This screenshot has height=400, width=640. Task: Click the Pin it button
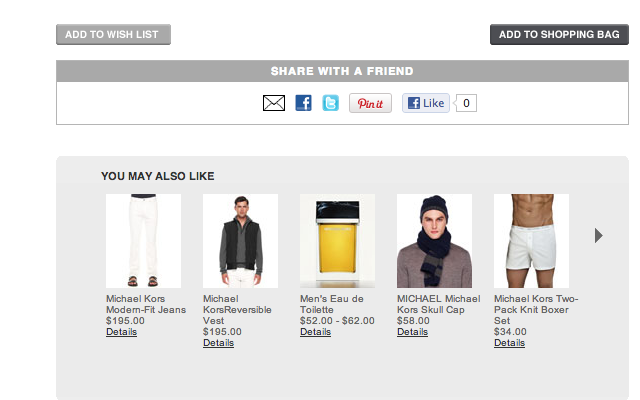370,103
